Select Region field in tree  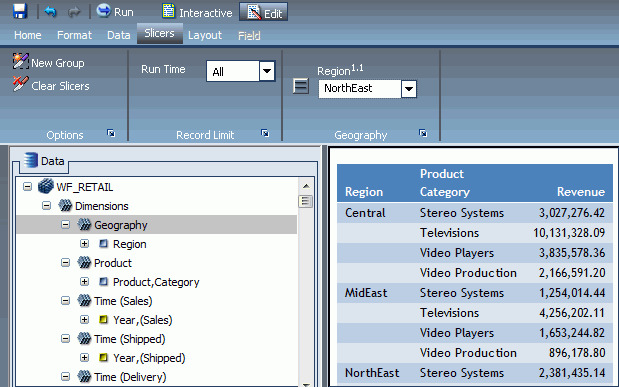pyautogui.click(x=129, y=244)
